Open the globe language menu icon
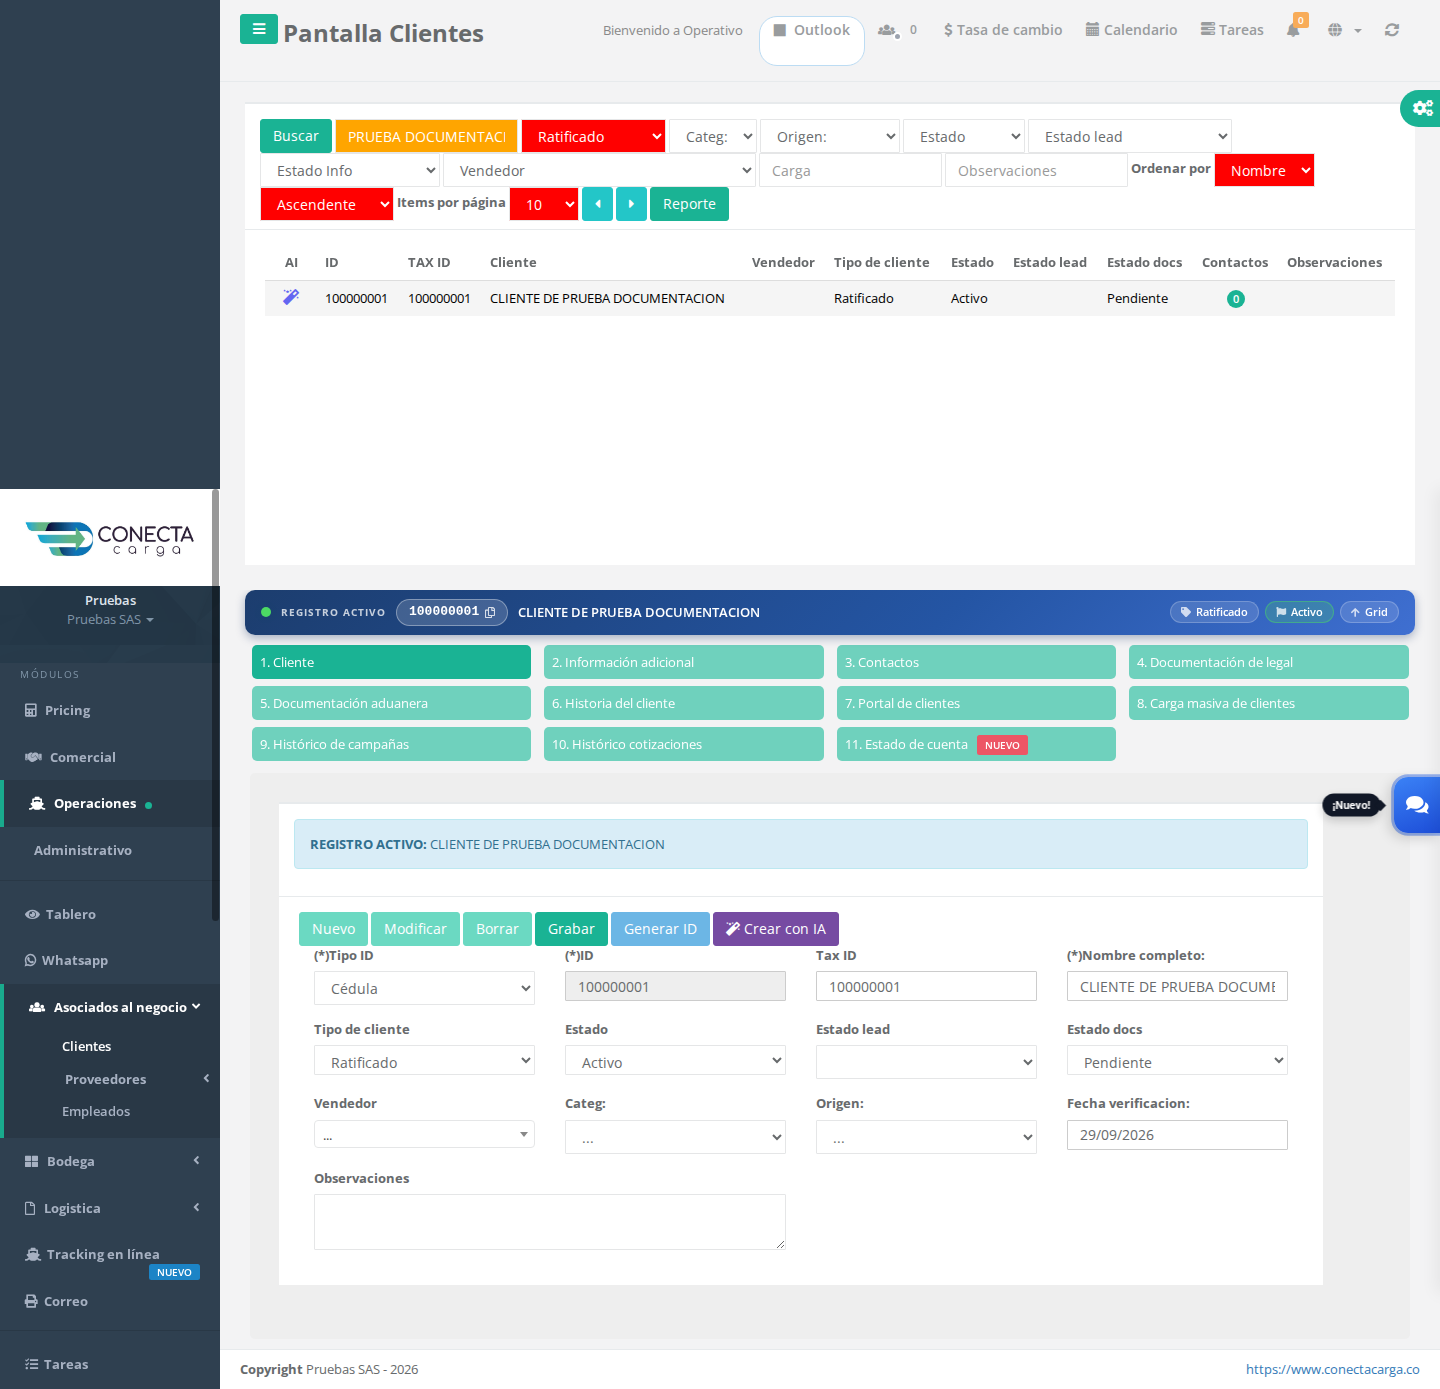The width and height of the screenshot is (1440, 1389). [1335, 30]
